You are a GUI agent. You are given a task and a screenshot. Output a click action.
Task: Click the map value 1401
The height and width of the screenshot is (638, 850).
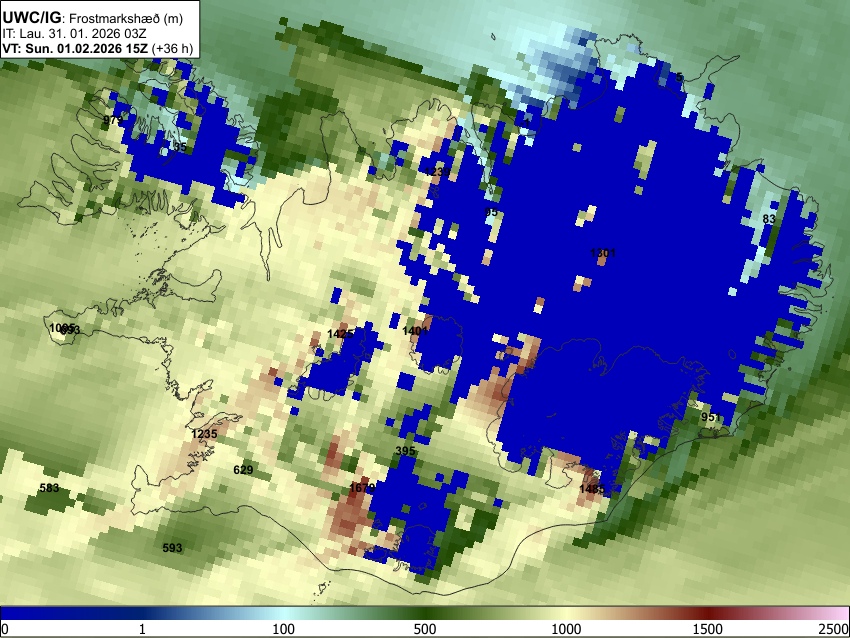pos(416,330)
